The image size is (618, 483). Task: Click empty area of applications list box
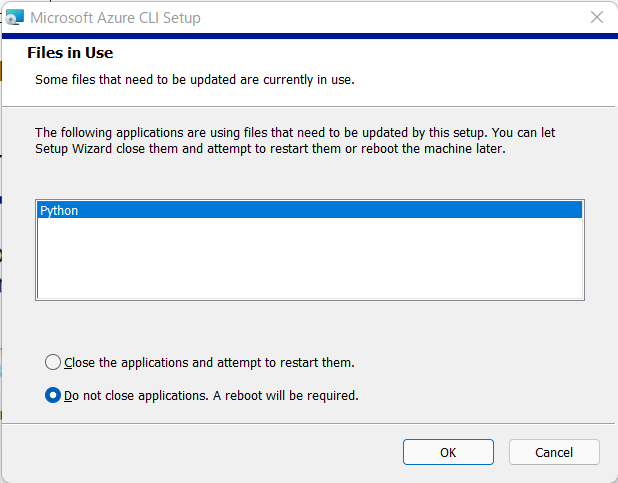[310, 260]
